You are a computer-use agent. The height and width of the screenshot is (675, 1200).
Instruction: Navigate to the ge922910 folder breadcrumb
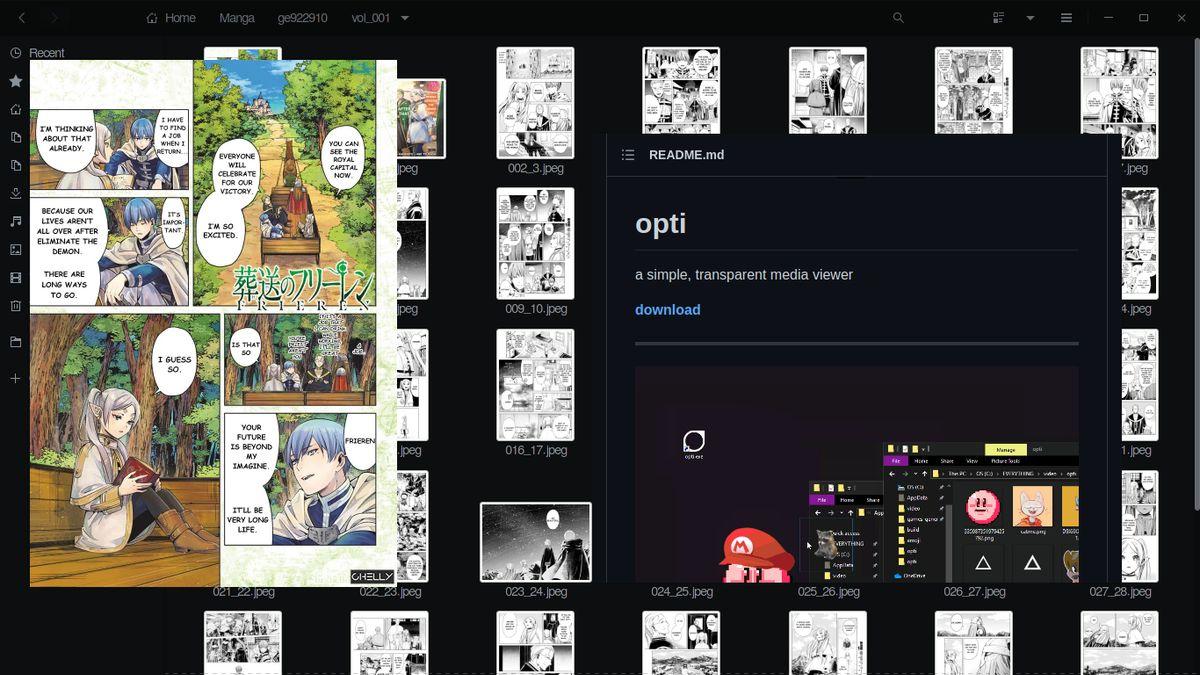tap(303, 18)
